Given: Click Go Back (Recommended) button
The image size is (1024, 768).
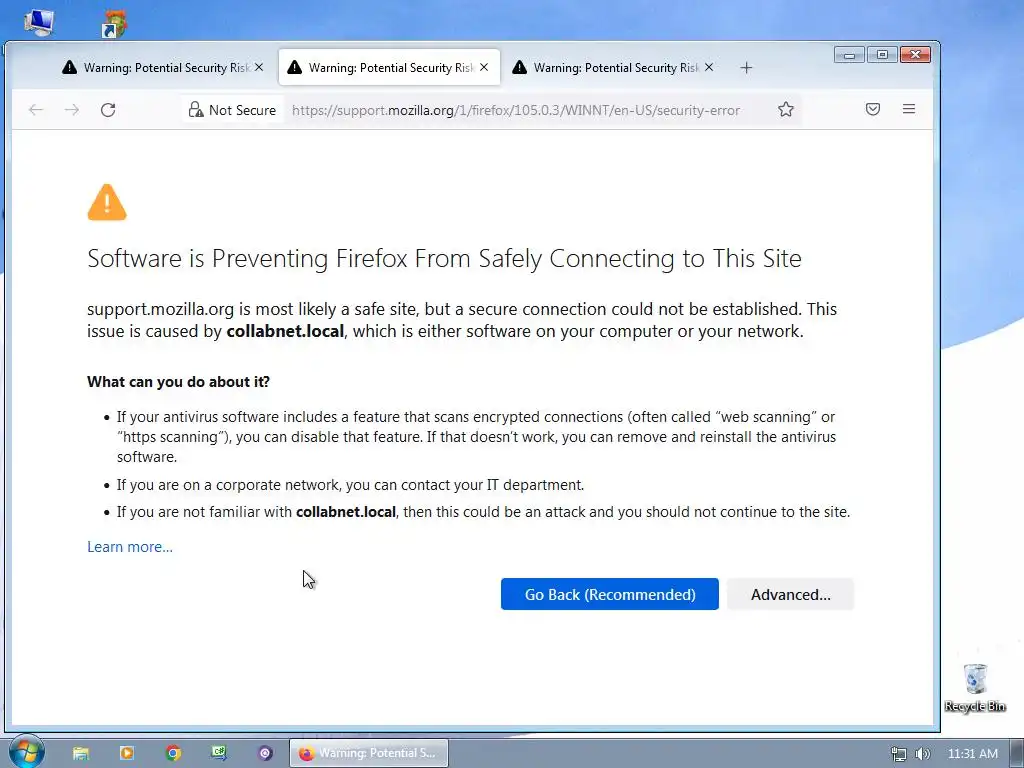Looking at the screenshot, I should [609, 594].
